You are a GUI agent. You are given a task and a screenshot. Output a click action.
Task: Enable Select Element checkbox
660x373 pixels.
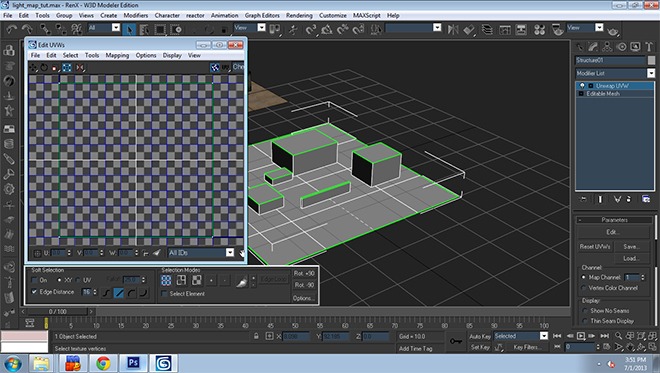click(x=165, y=293)
